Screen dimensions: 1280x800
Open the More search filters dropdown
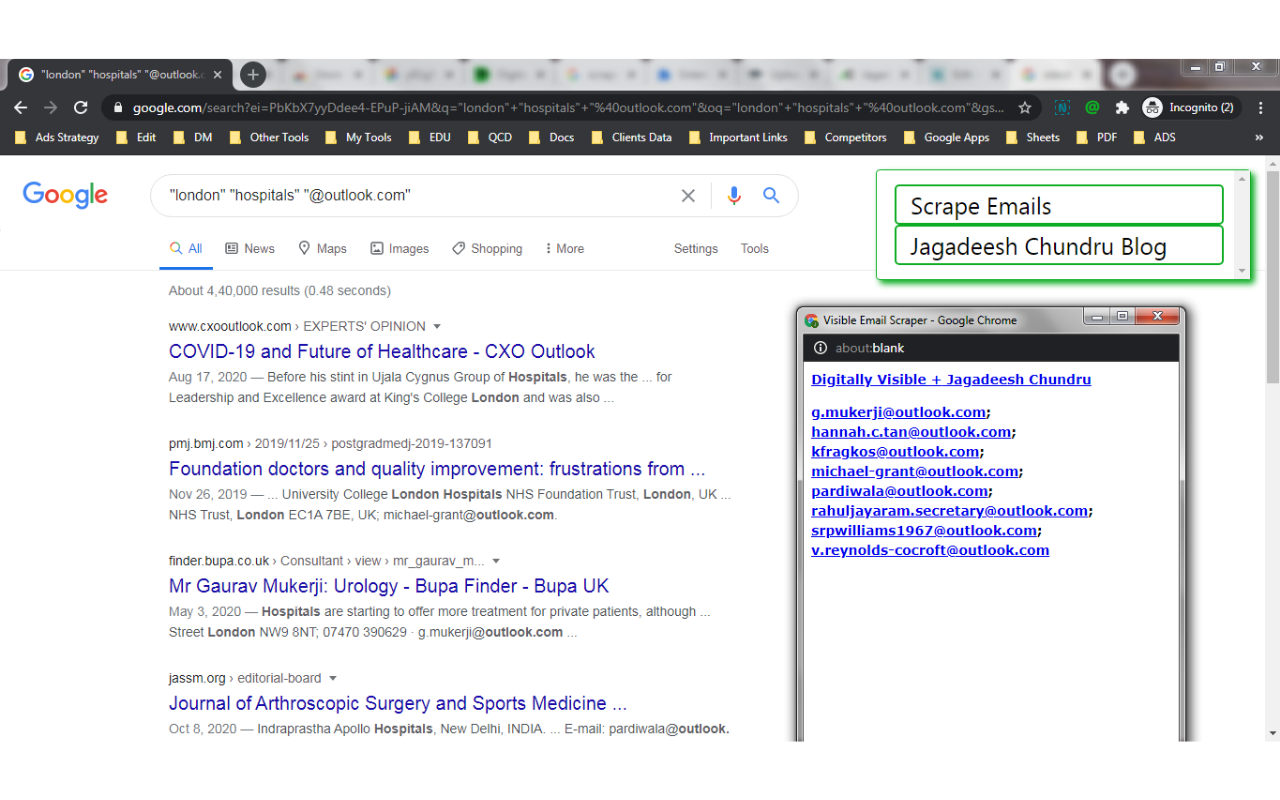pos(565,249)
